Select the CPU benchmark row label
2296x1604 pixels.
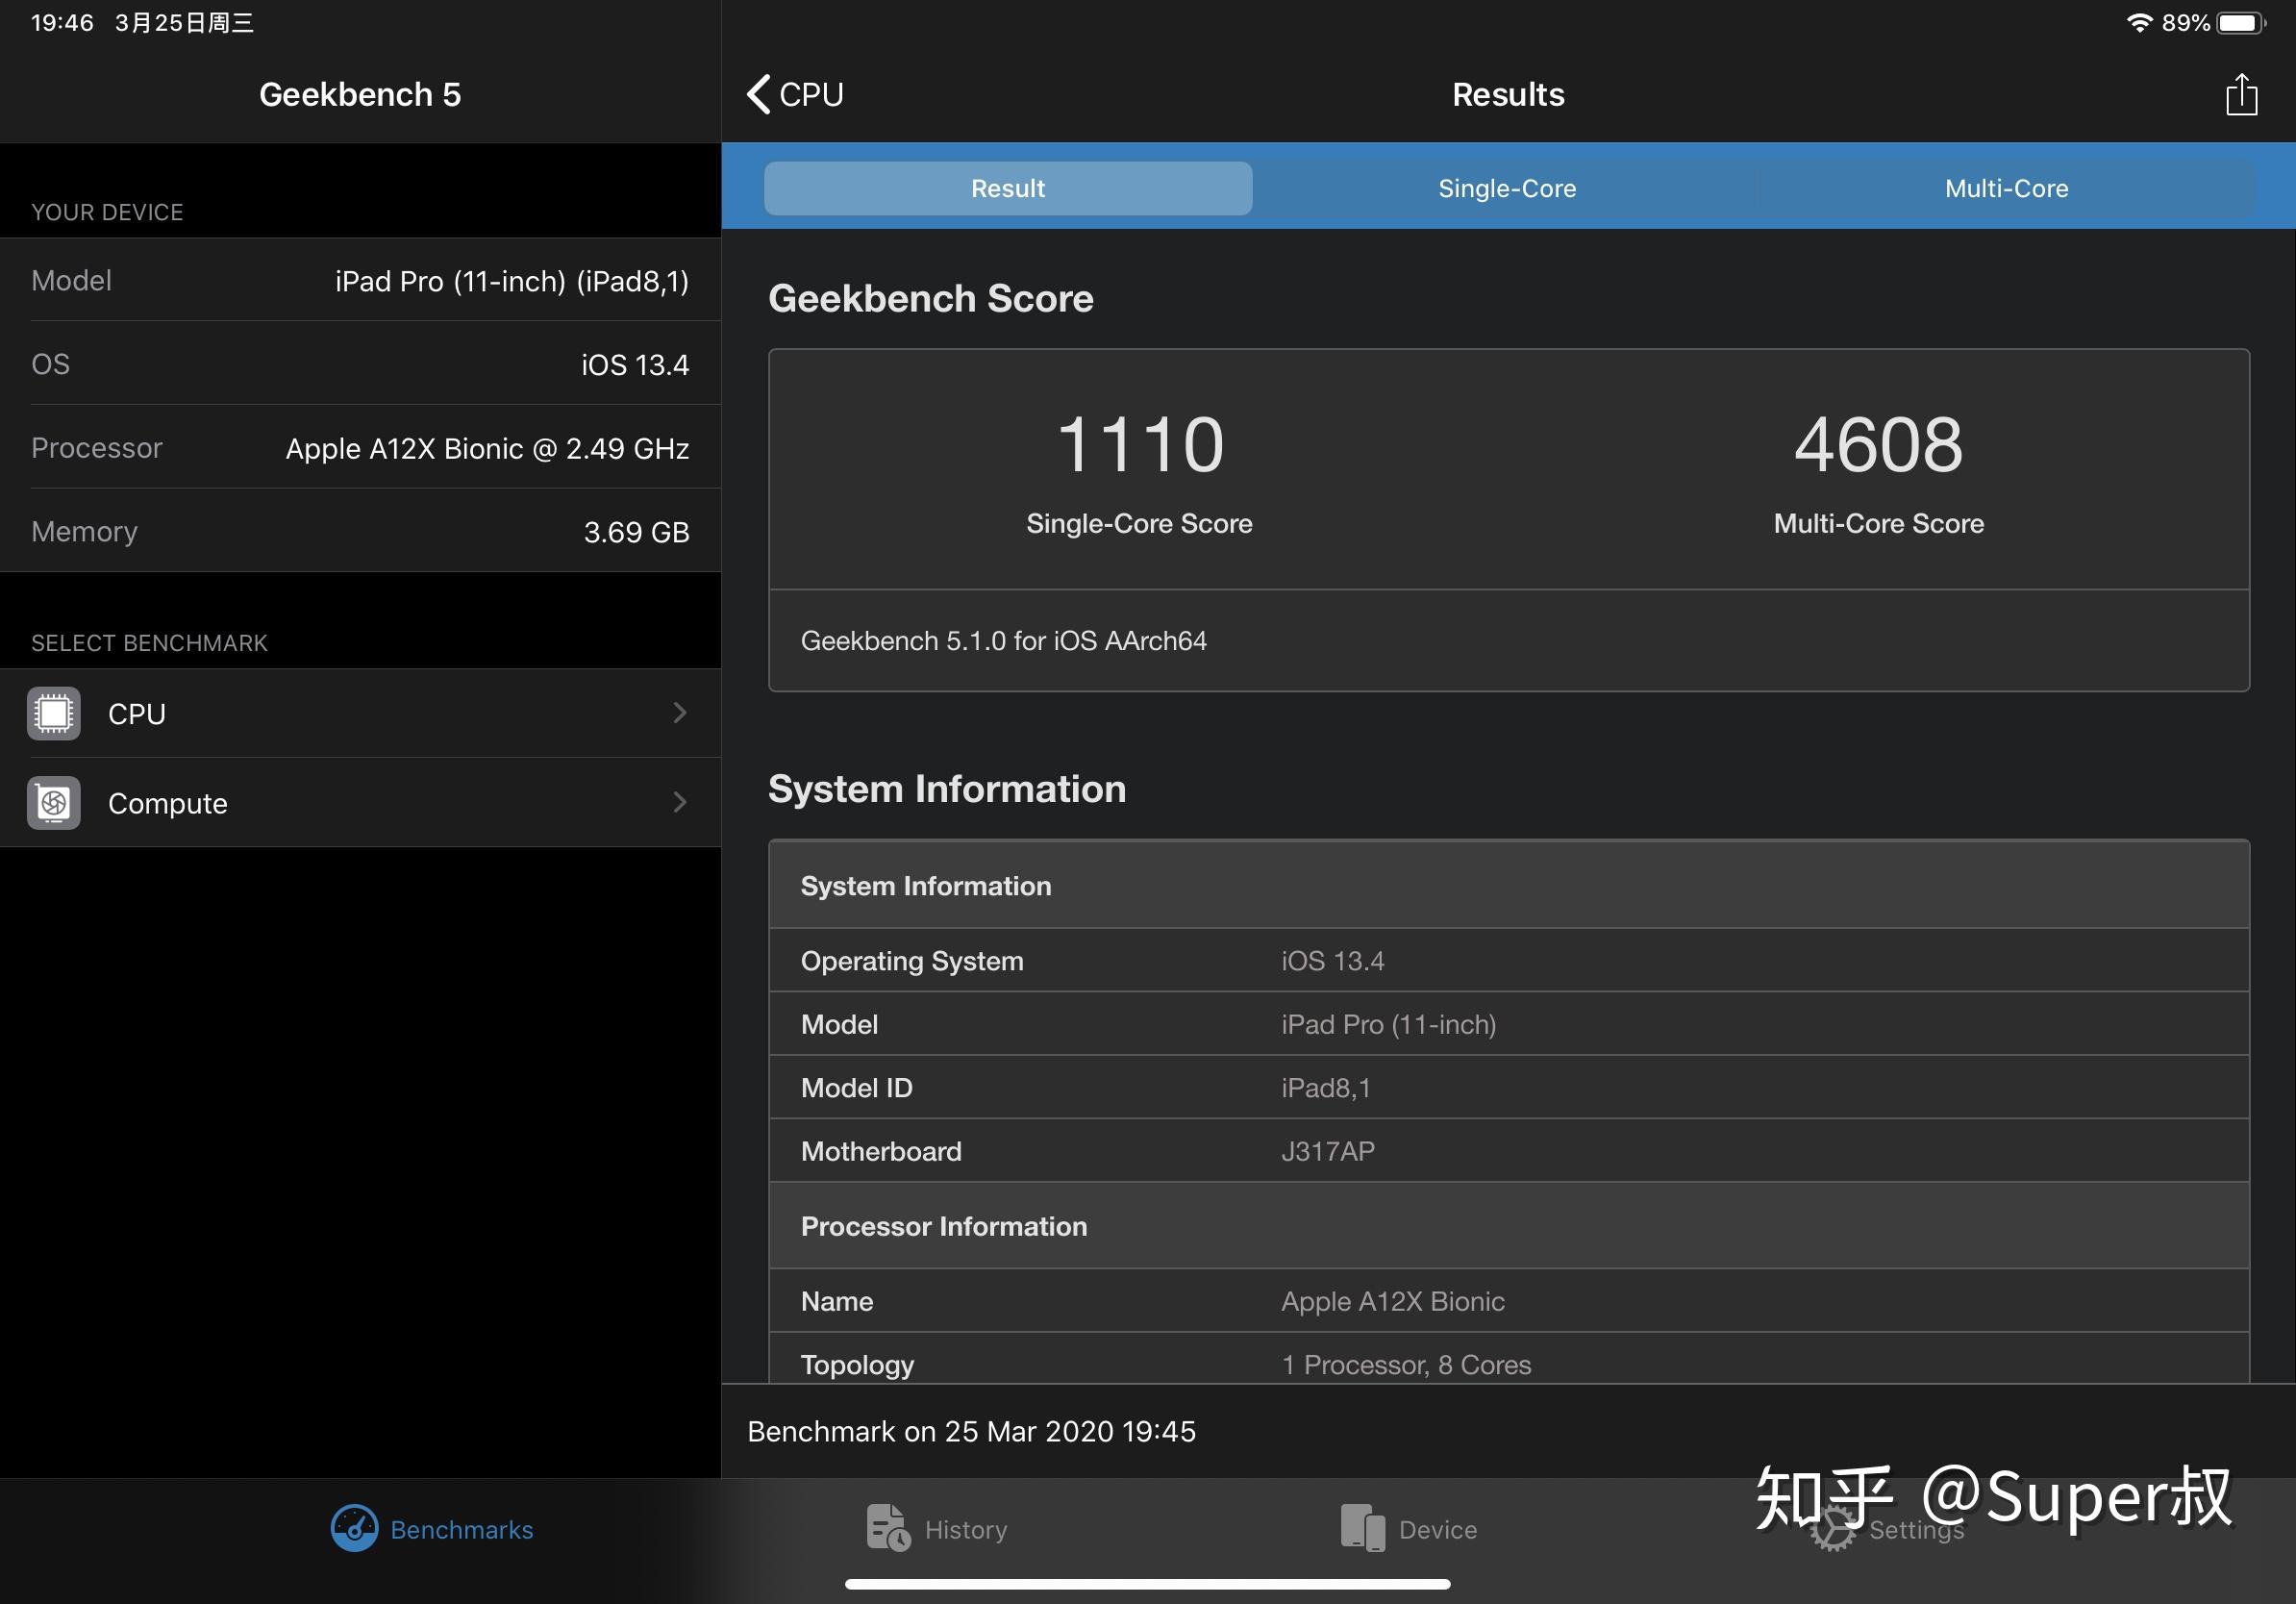[137, 714]
